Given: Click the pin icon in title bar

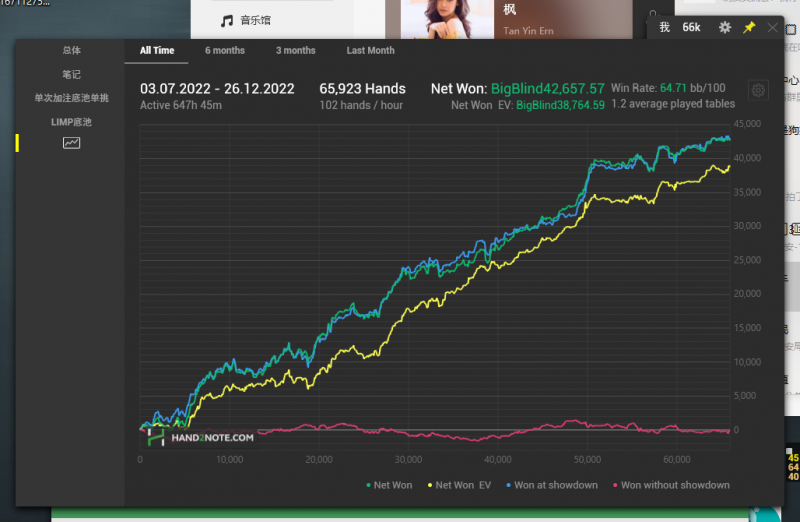Looking at the screenshot, I should [x=749, y=28].
